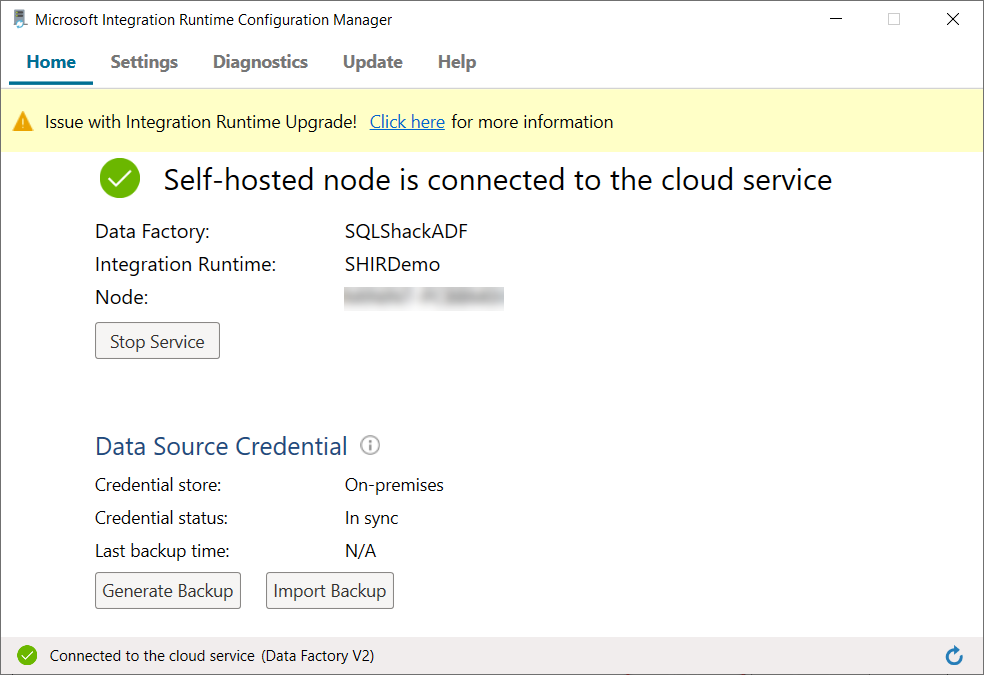The image size is (984, 675).
Task: Click the blurred Node name value
Action: 423,297
